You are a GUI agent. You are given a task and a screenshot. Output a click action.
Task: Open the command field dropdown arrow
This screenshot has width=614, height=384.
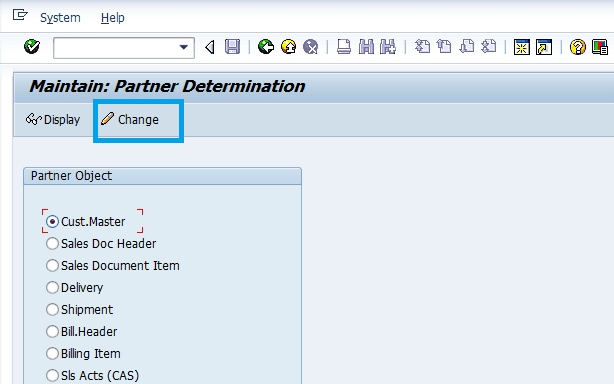pyautogui.click(x=184, y=47)
